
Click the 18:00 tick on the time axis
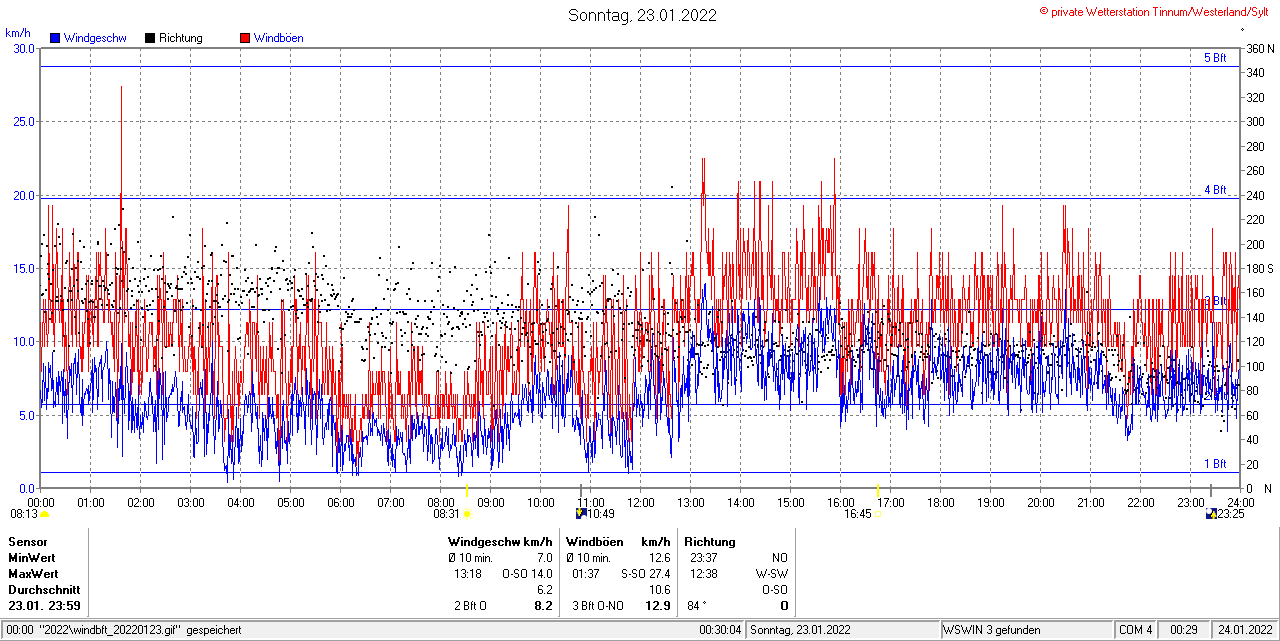click(x=940, y=502)
